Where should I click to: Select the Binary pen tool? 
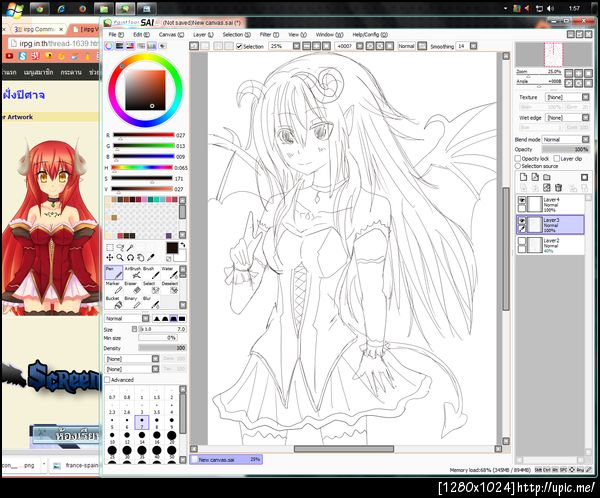click(x=133, y=302)
